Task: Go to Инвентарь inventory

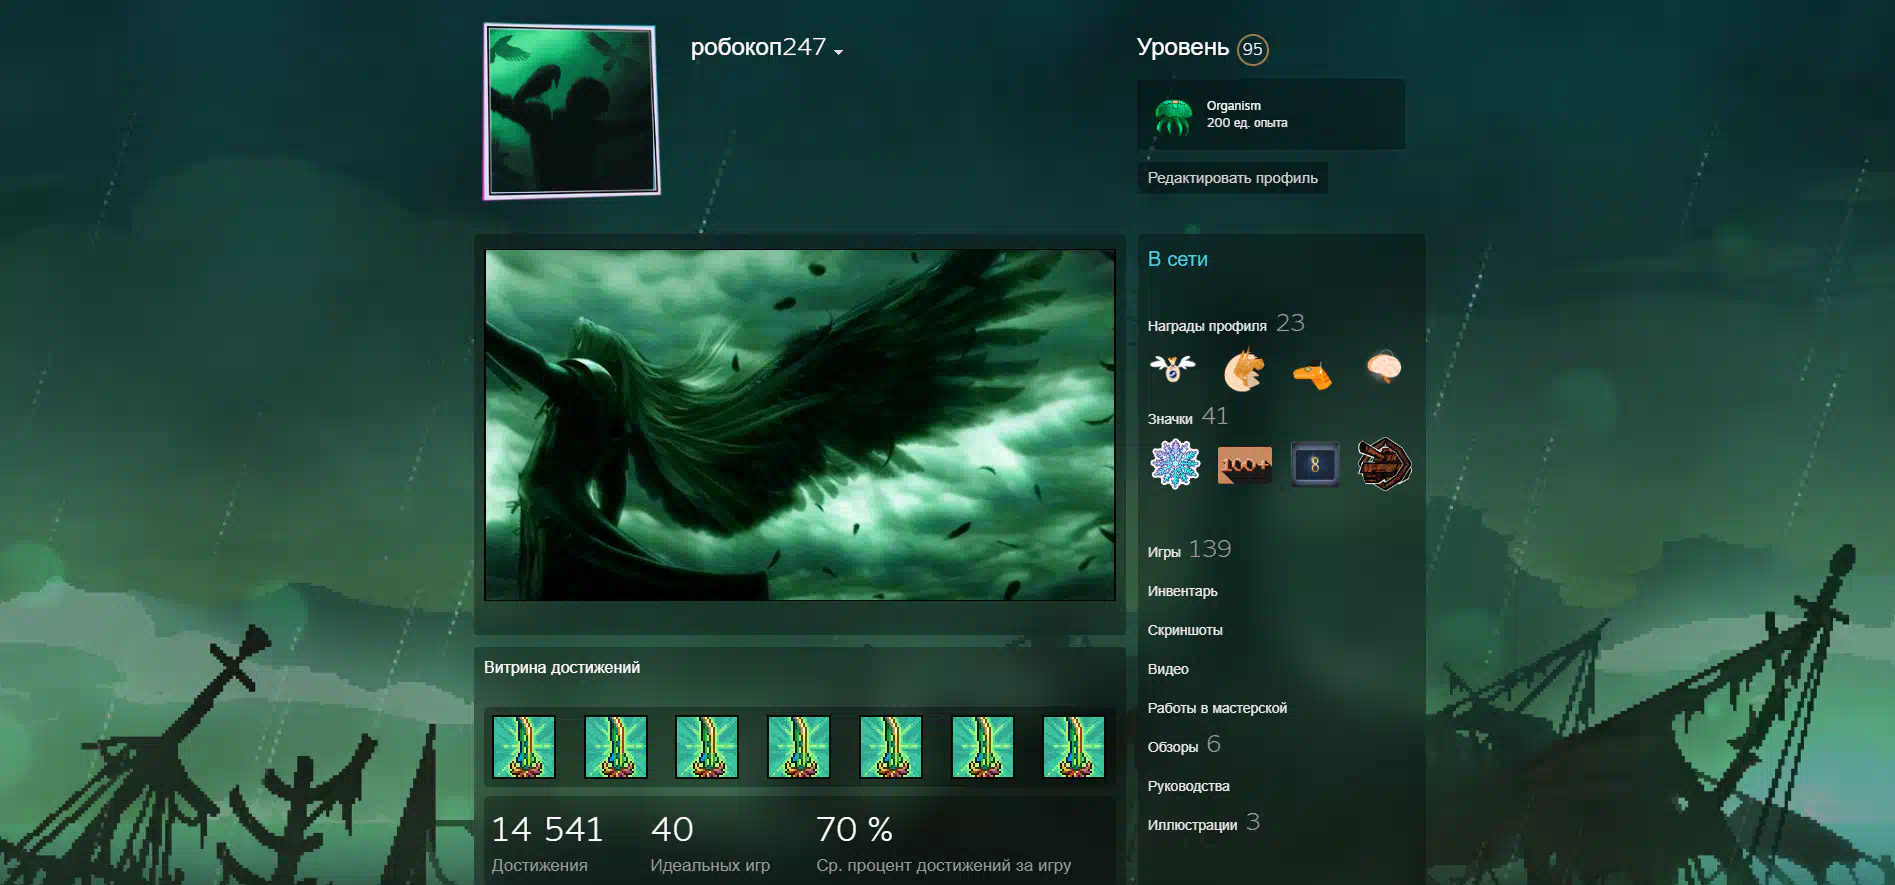Action: click(x=1182, y=591)
